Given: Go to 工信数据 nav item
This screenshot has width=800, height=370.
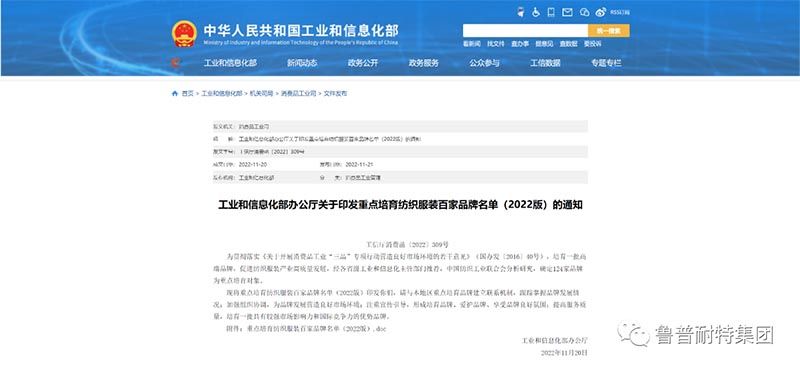Looking at the screenshot, I should (545, 63).
